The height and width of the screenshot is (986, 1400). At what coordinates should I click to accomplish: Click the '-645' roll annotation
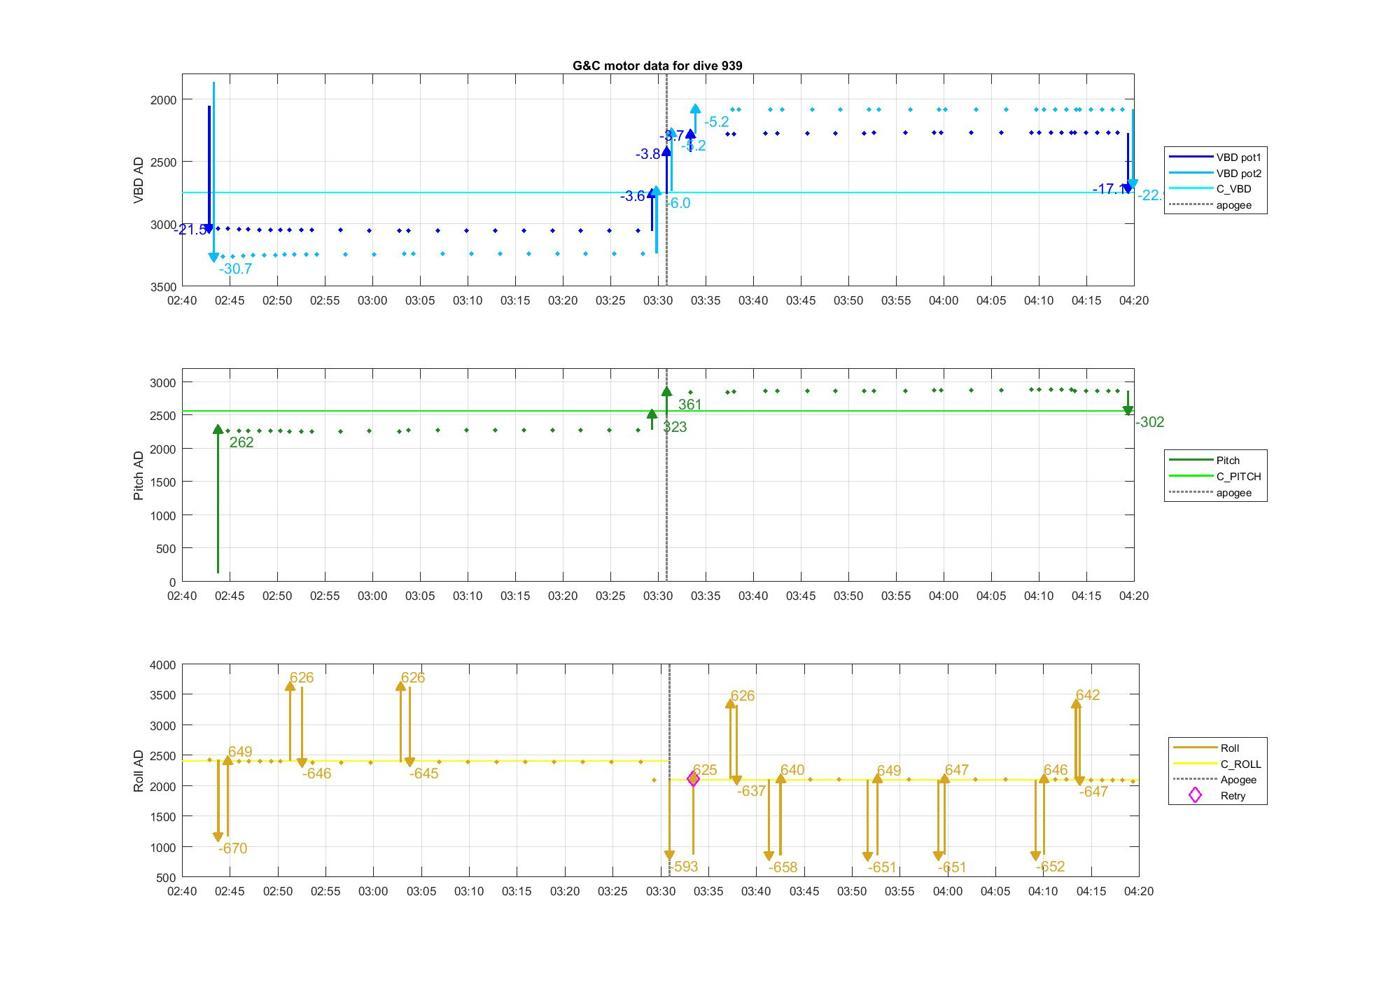coord(423,773)
